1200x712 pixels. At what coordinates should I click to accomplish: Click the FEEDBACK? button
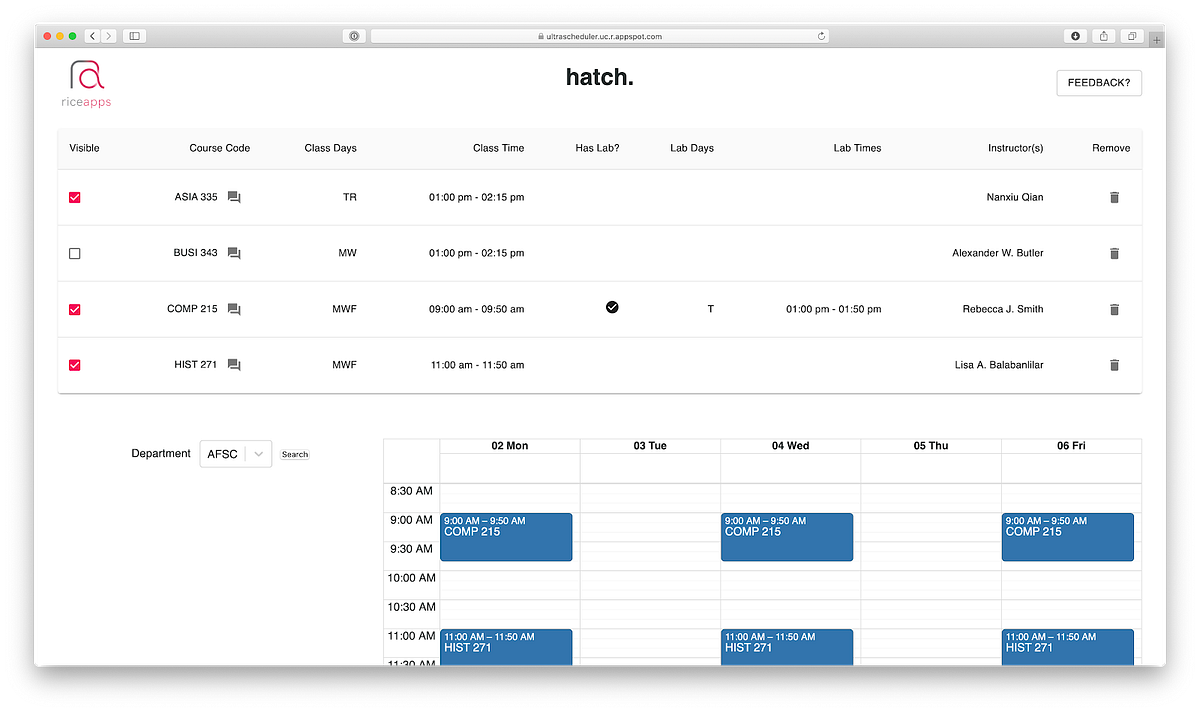(1099, 83)
